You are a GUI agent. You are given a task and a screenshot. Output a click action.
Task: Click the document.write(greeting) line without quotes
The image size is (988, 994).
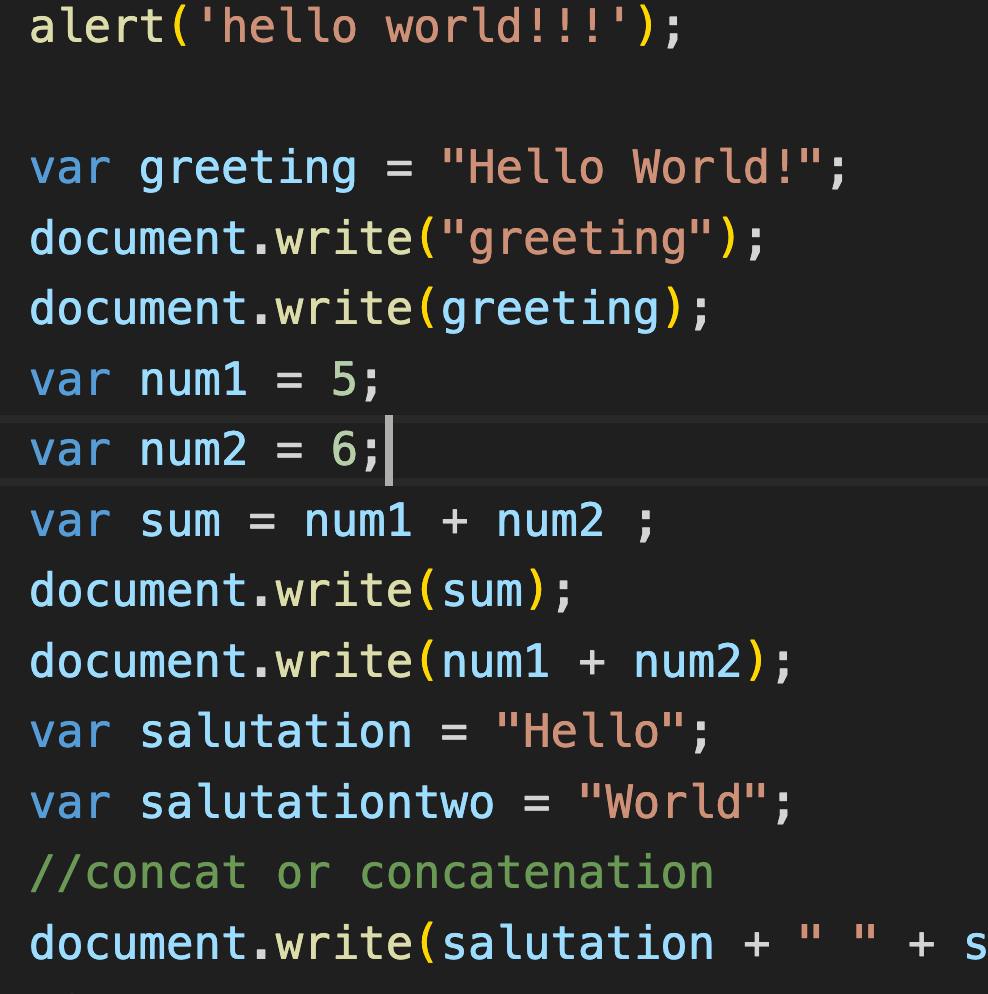(369, 310)
